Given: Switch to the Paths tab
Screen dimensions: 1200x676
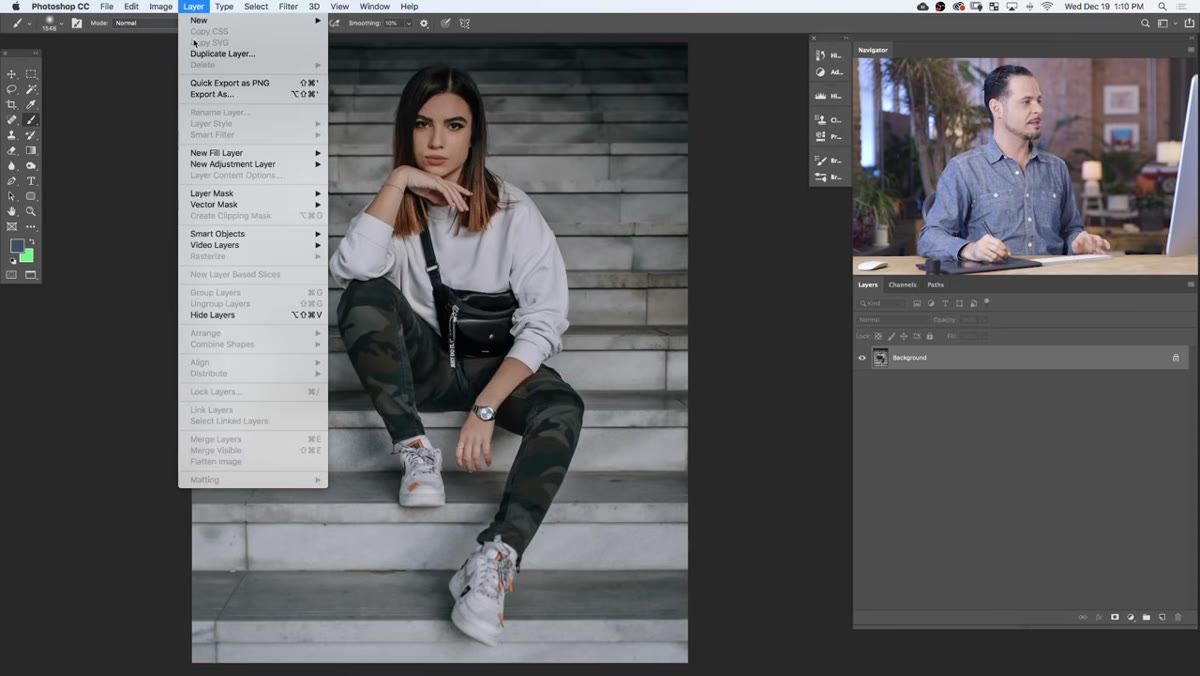Looking at the screenshot, I should (x=935, y=285).
